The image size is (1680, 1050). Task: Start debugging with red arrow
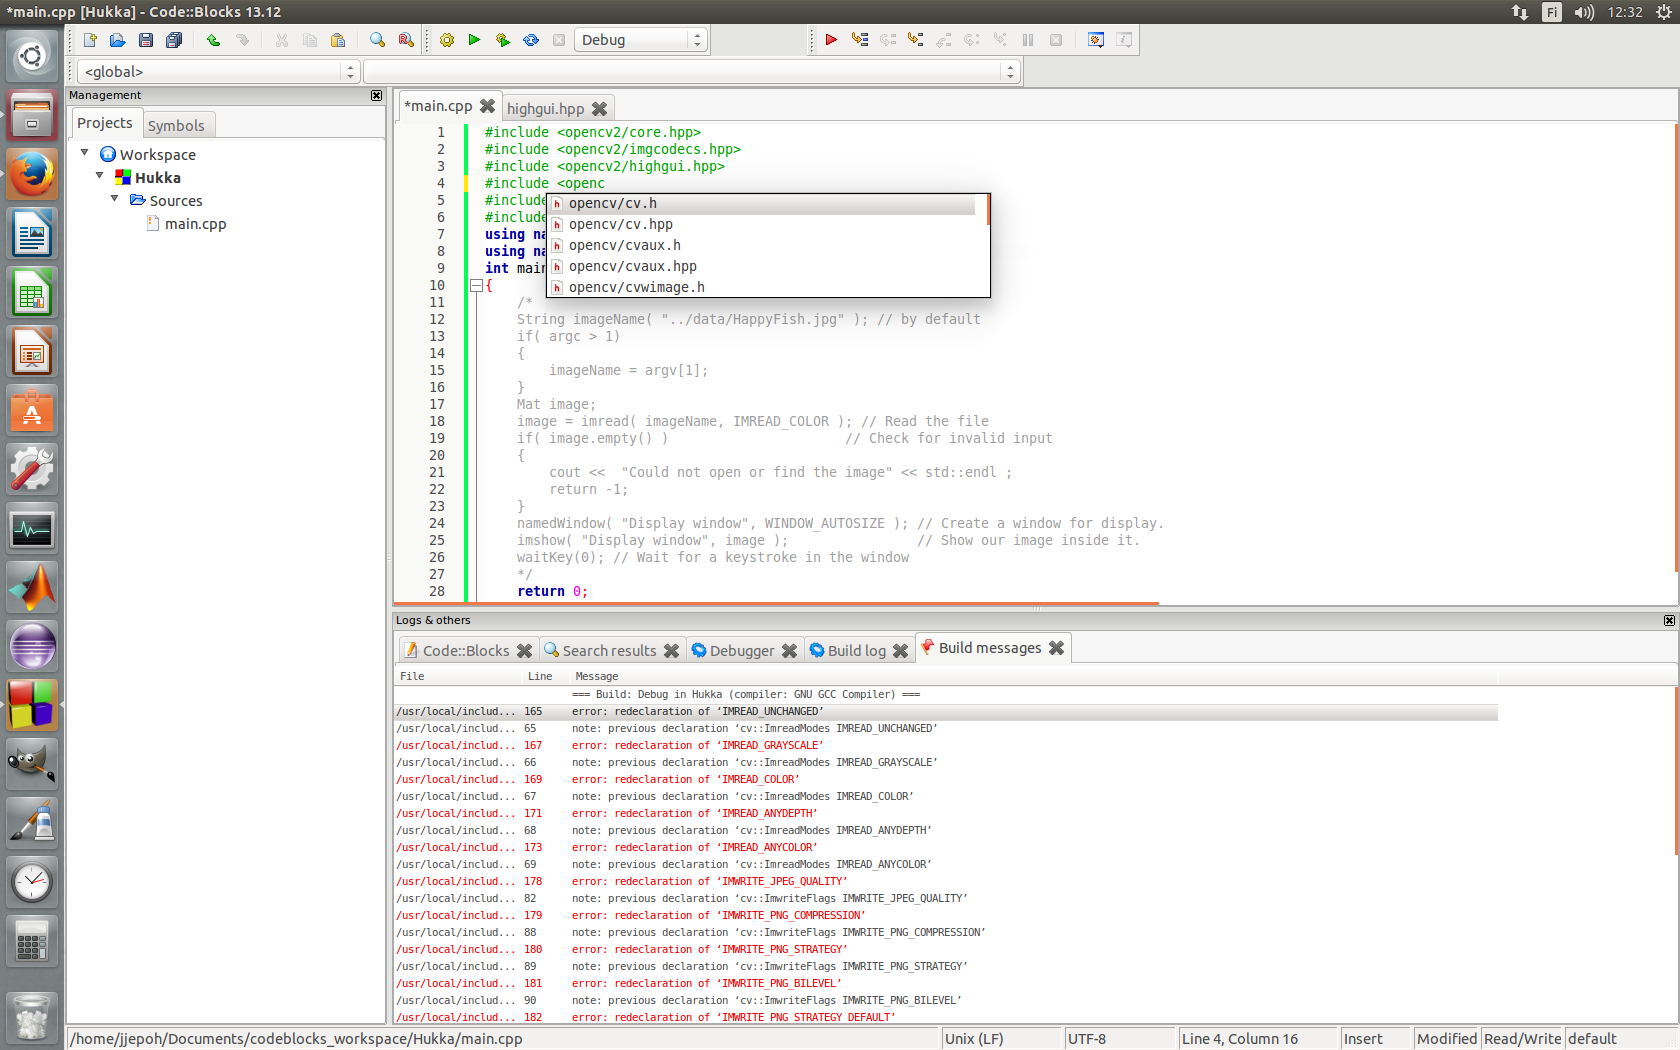tap(831, 40)
